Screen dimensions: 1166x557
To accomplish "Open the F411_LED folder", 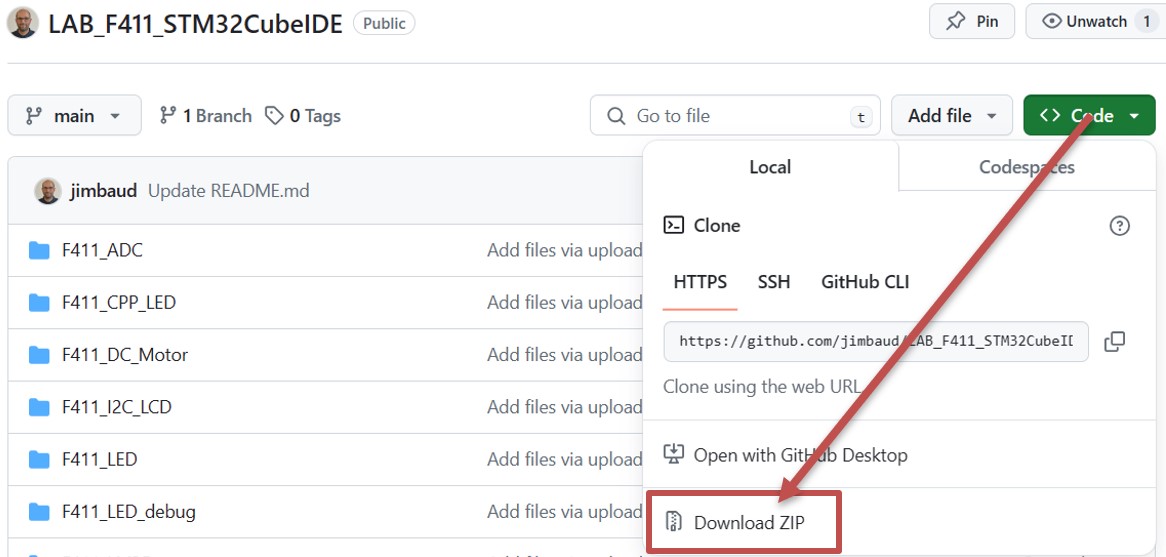I will point(100,460).
